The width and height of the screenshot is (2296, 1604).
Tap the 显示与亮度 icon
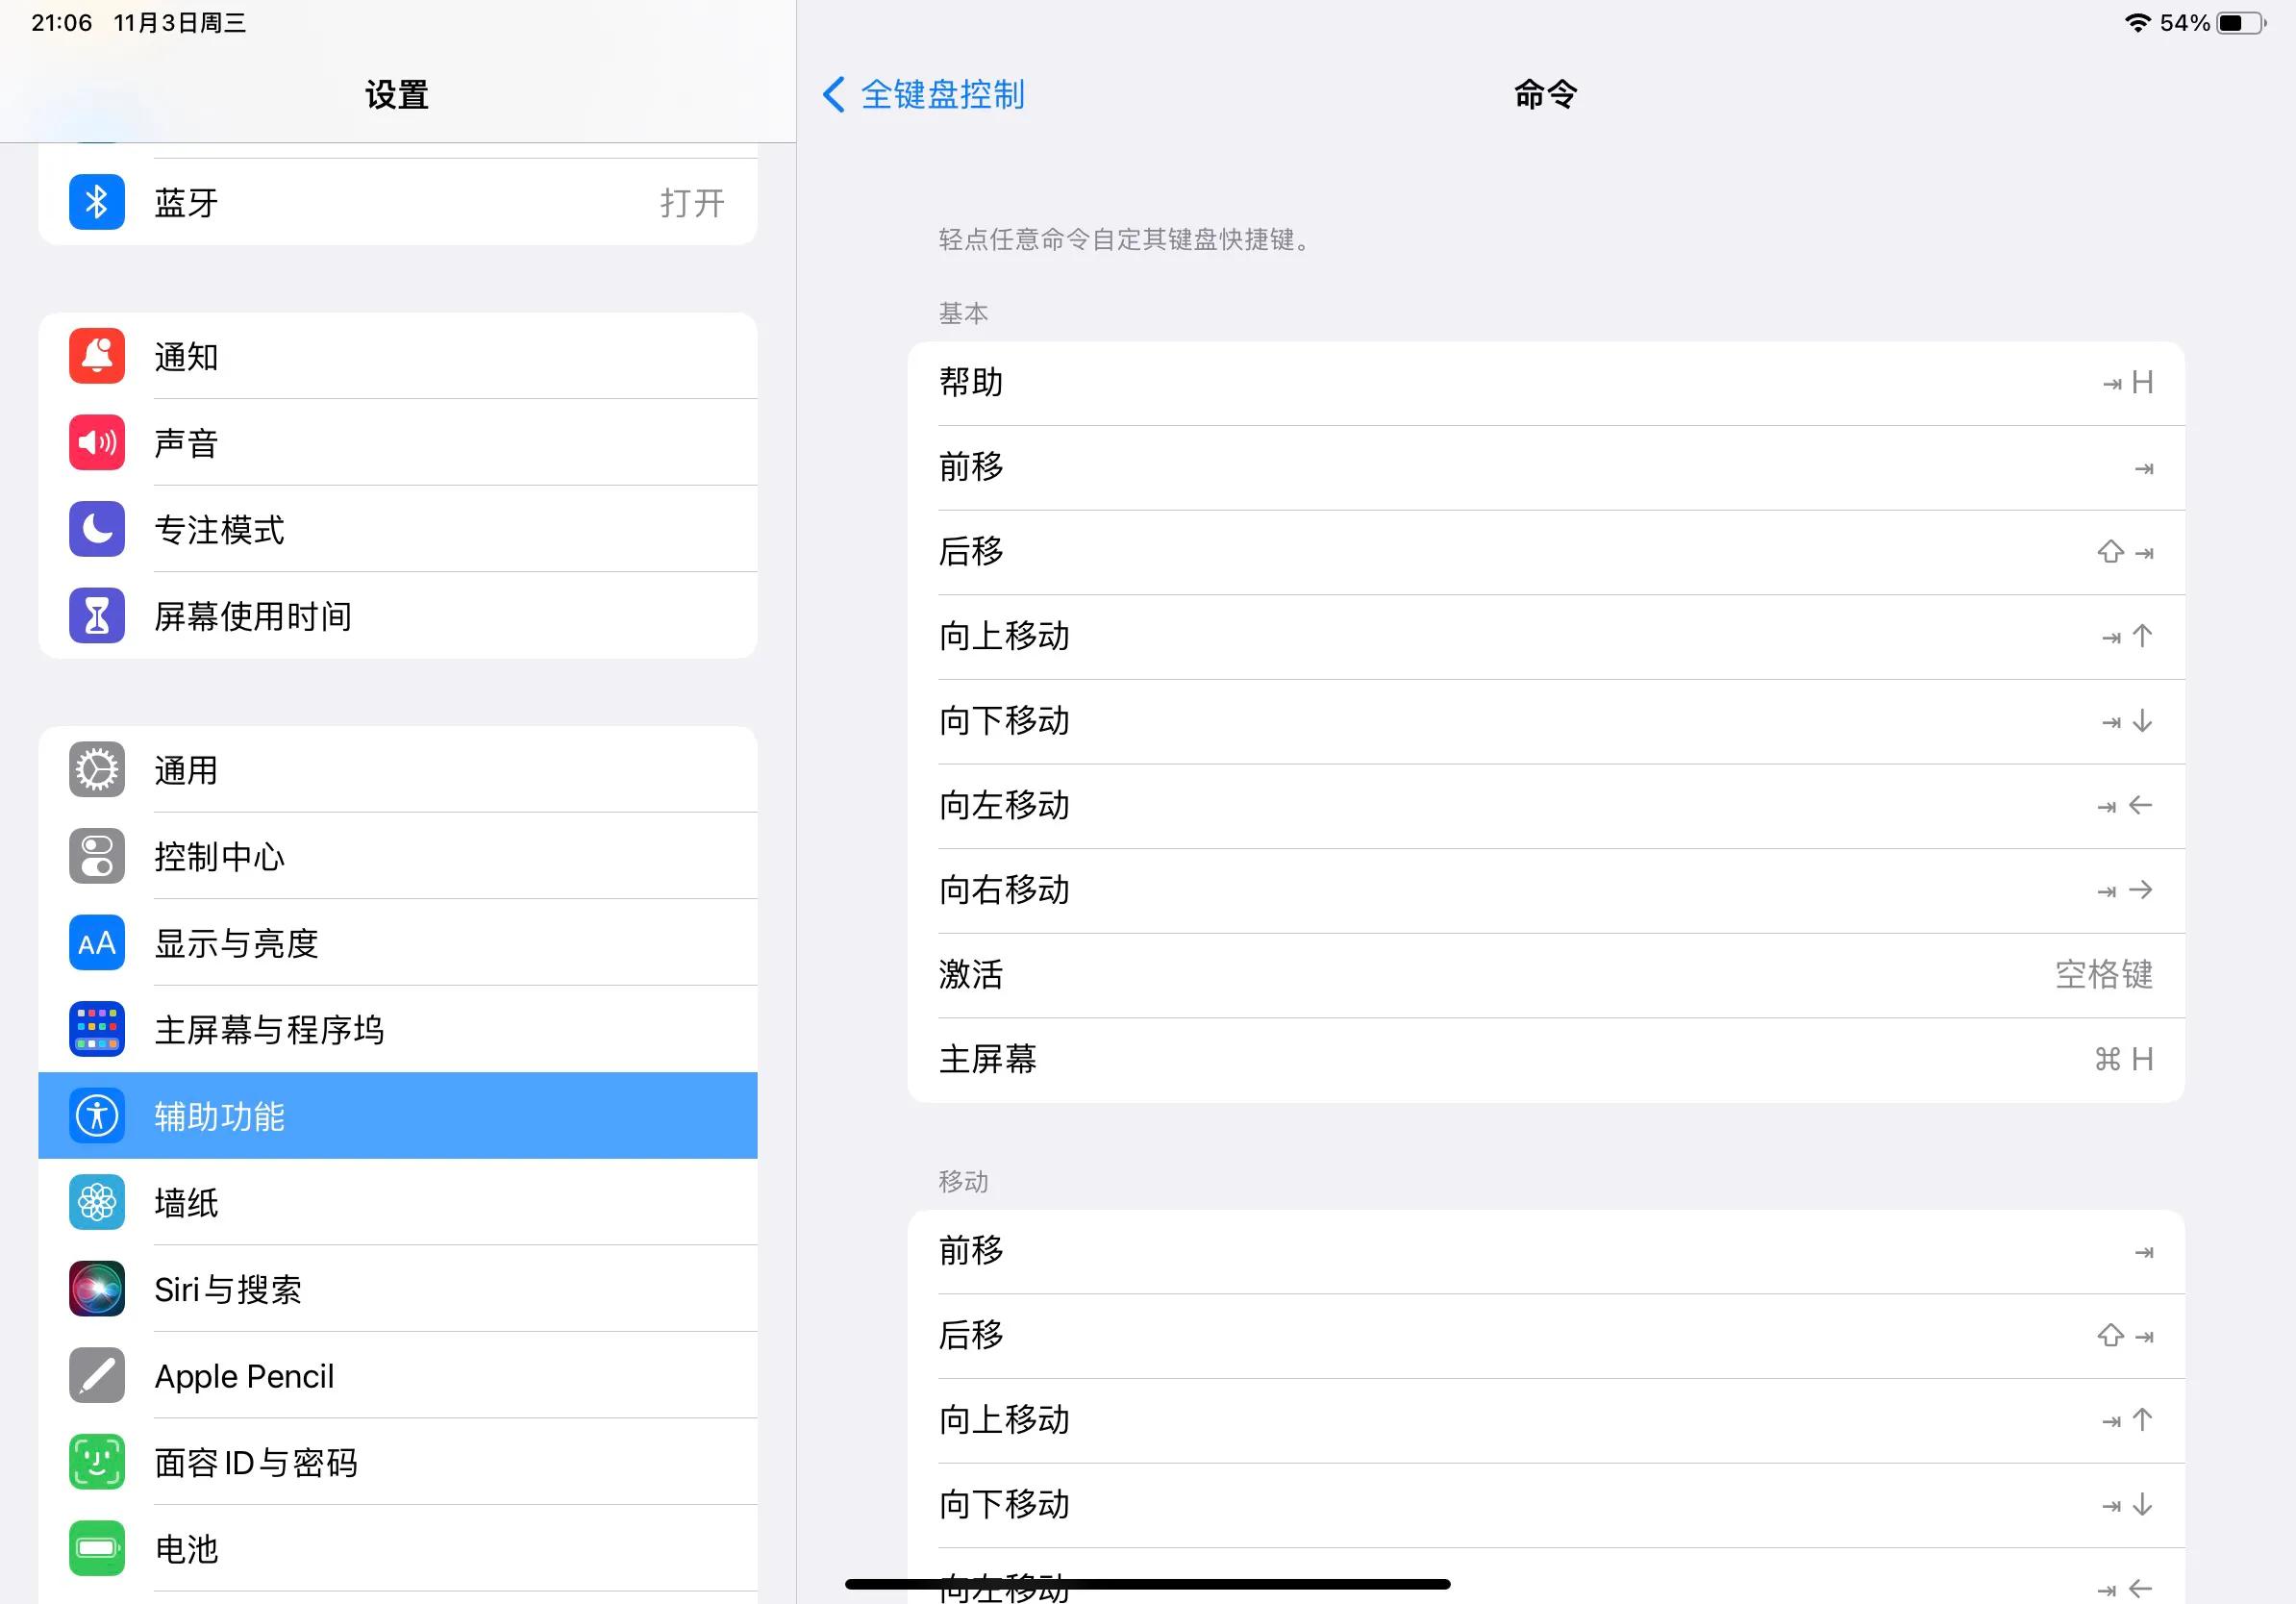coord(96,942)
